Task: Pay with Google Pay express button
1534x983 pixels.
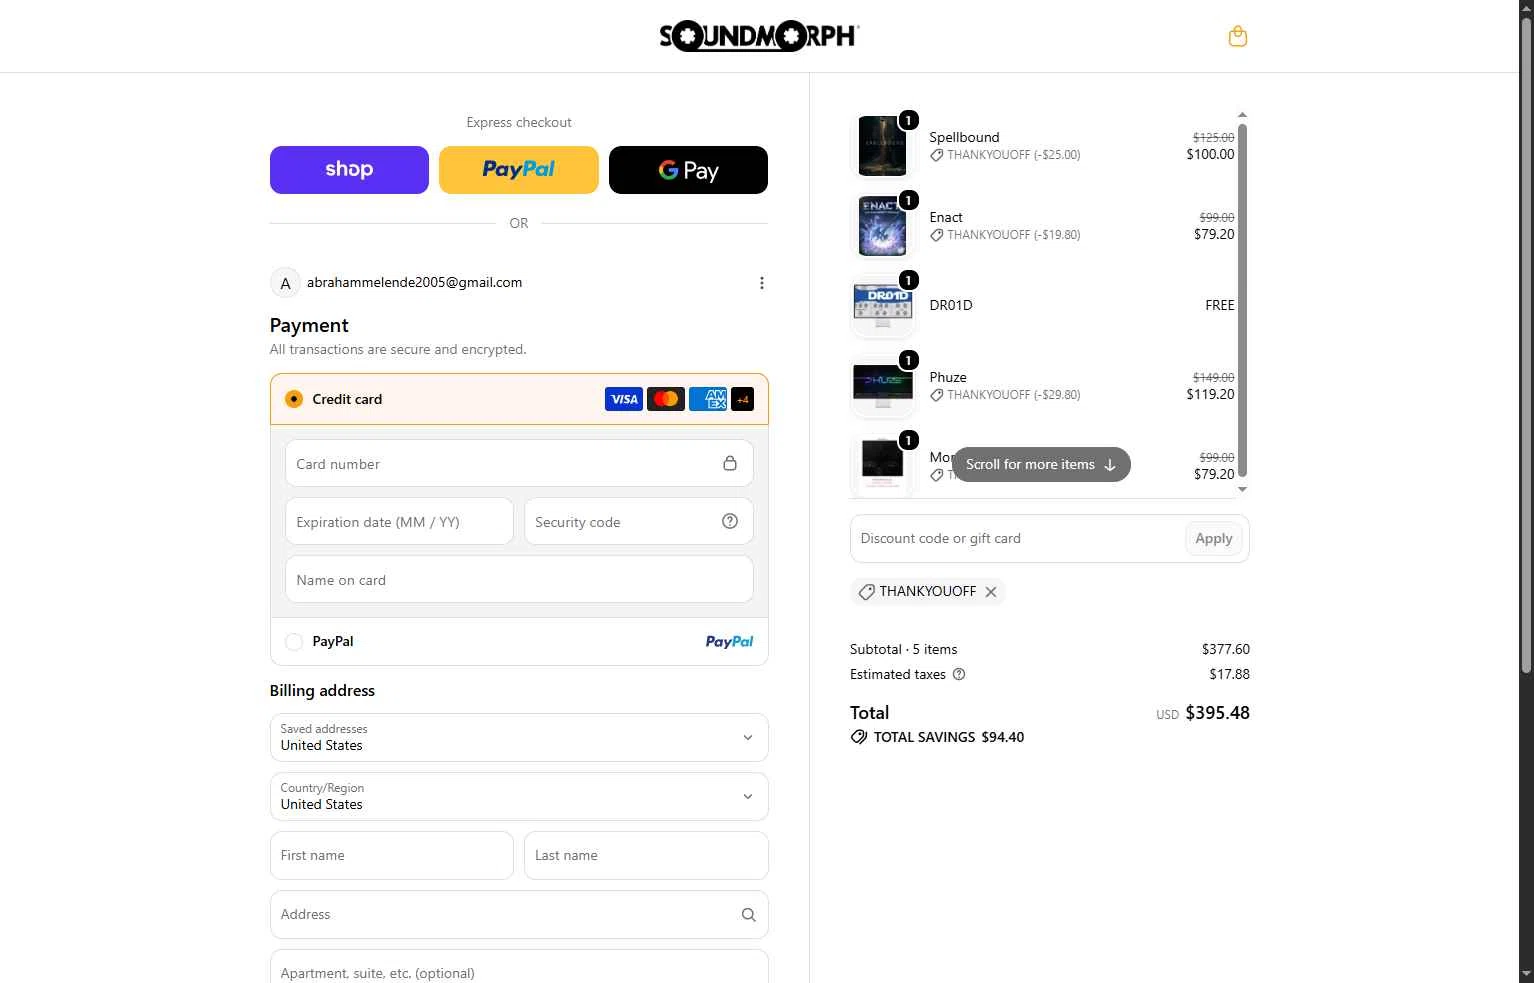Action: coord(688,170)
